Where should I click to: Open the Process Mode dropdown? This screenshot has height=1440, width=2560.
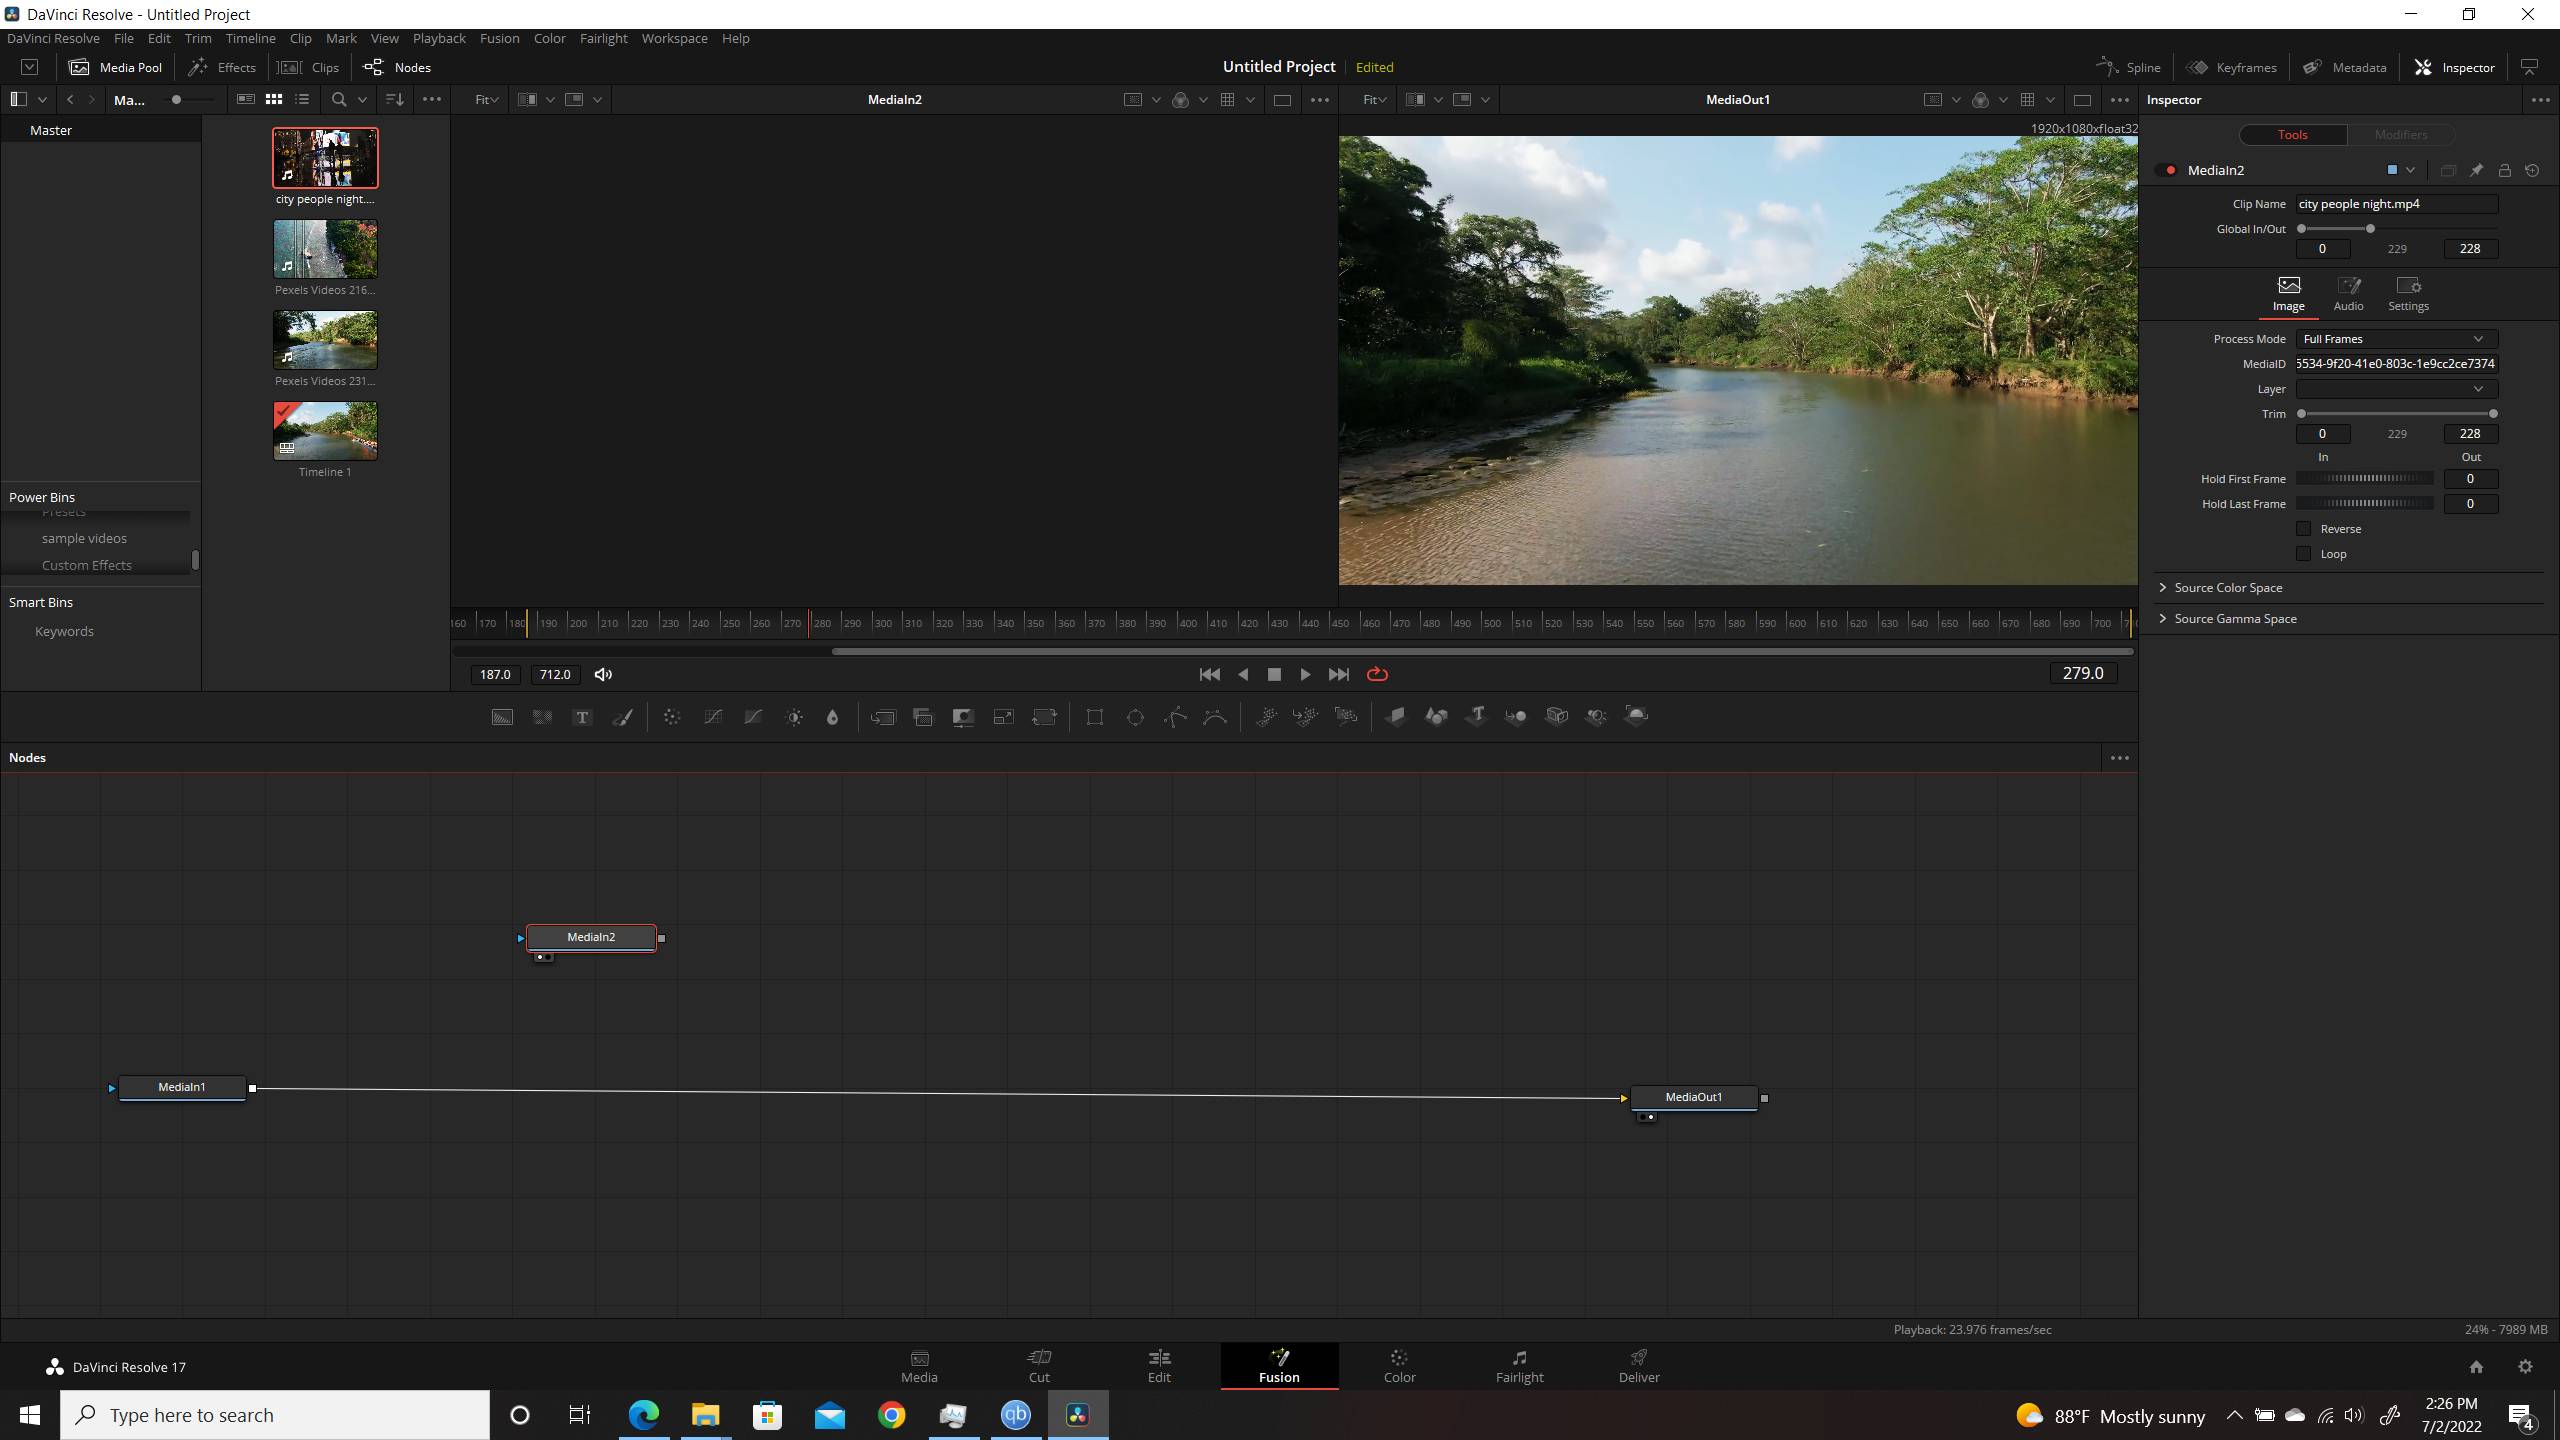2396,339
